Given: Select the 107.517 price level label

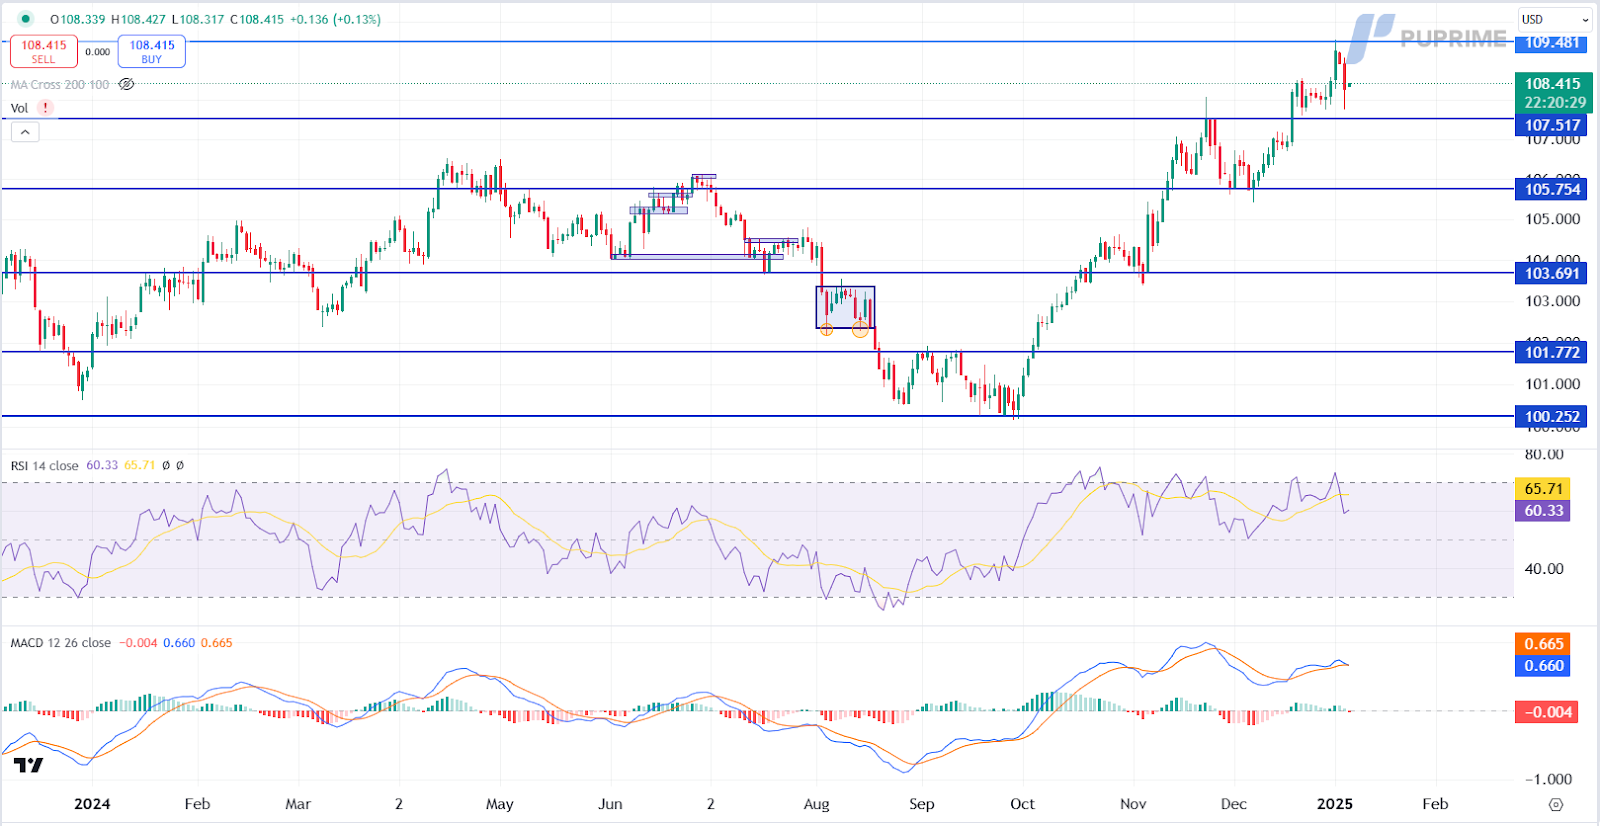Looking at the screenshot, I should coord(1551,125).
